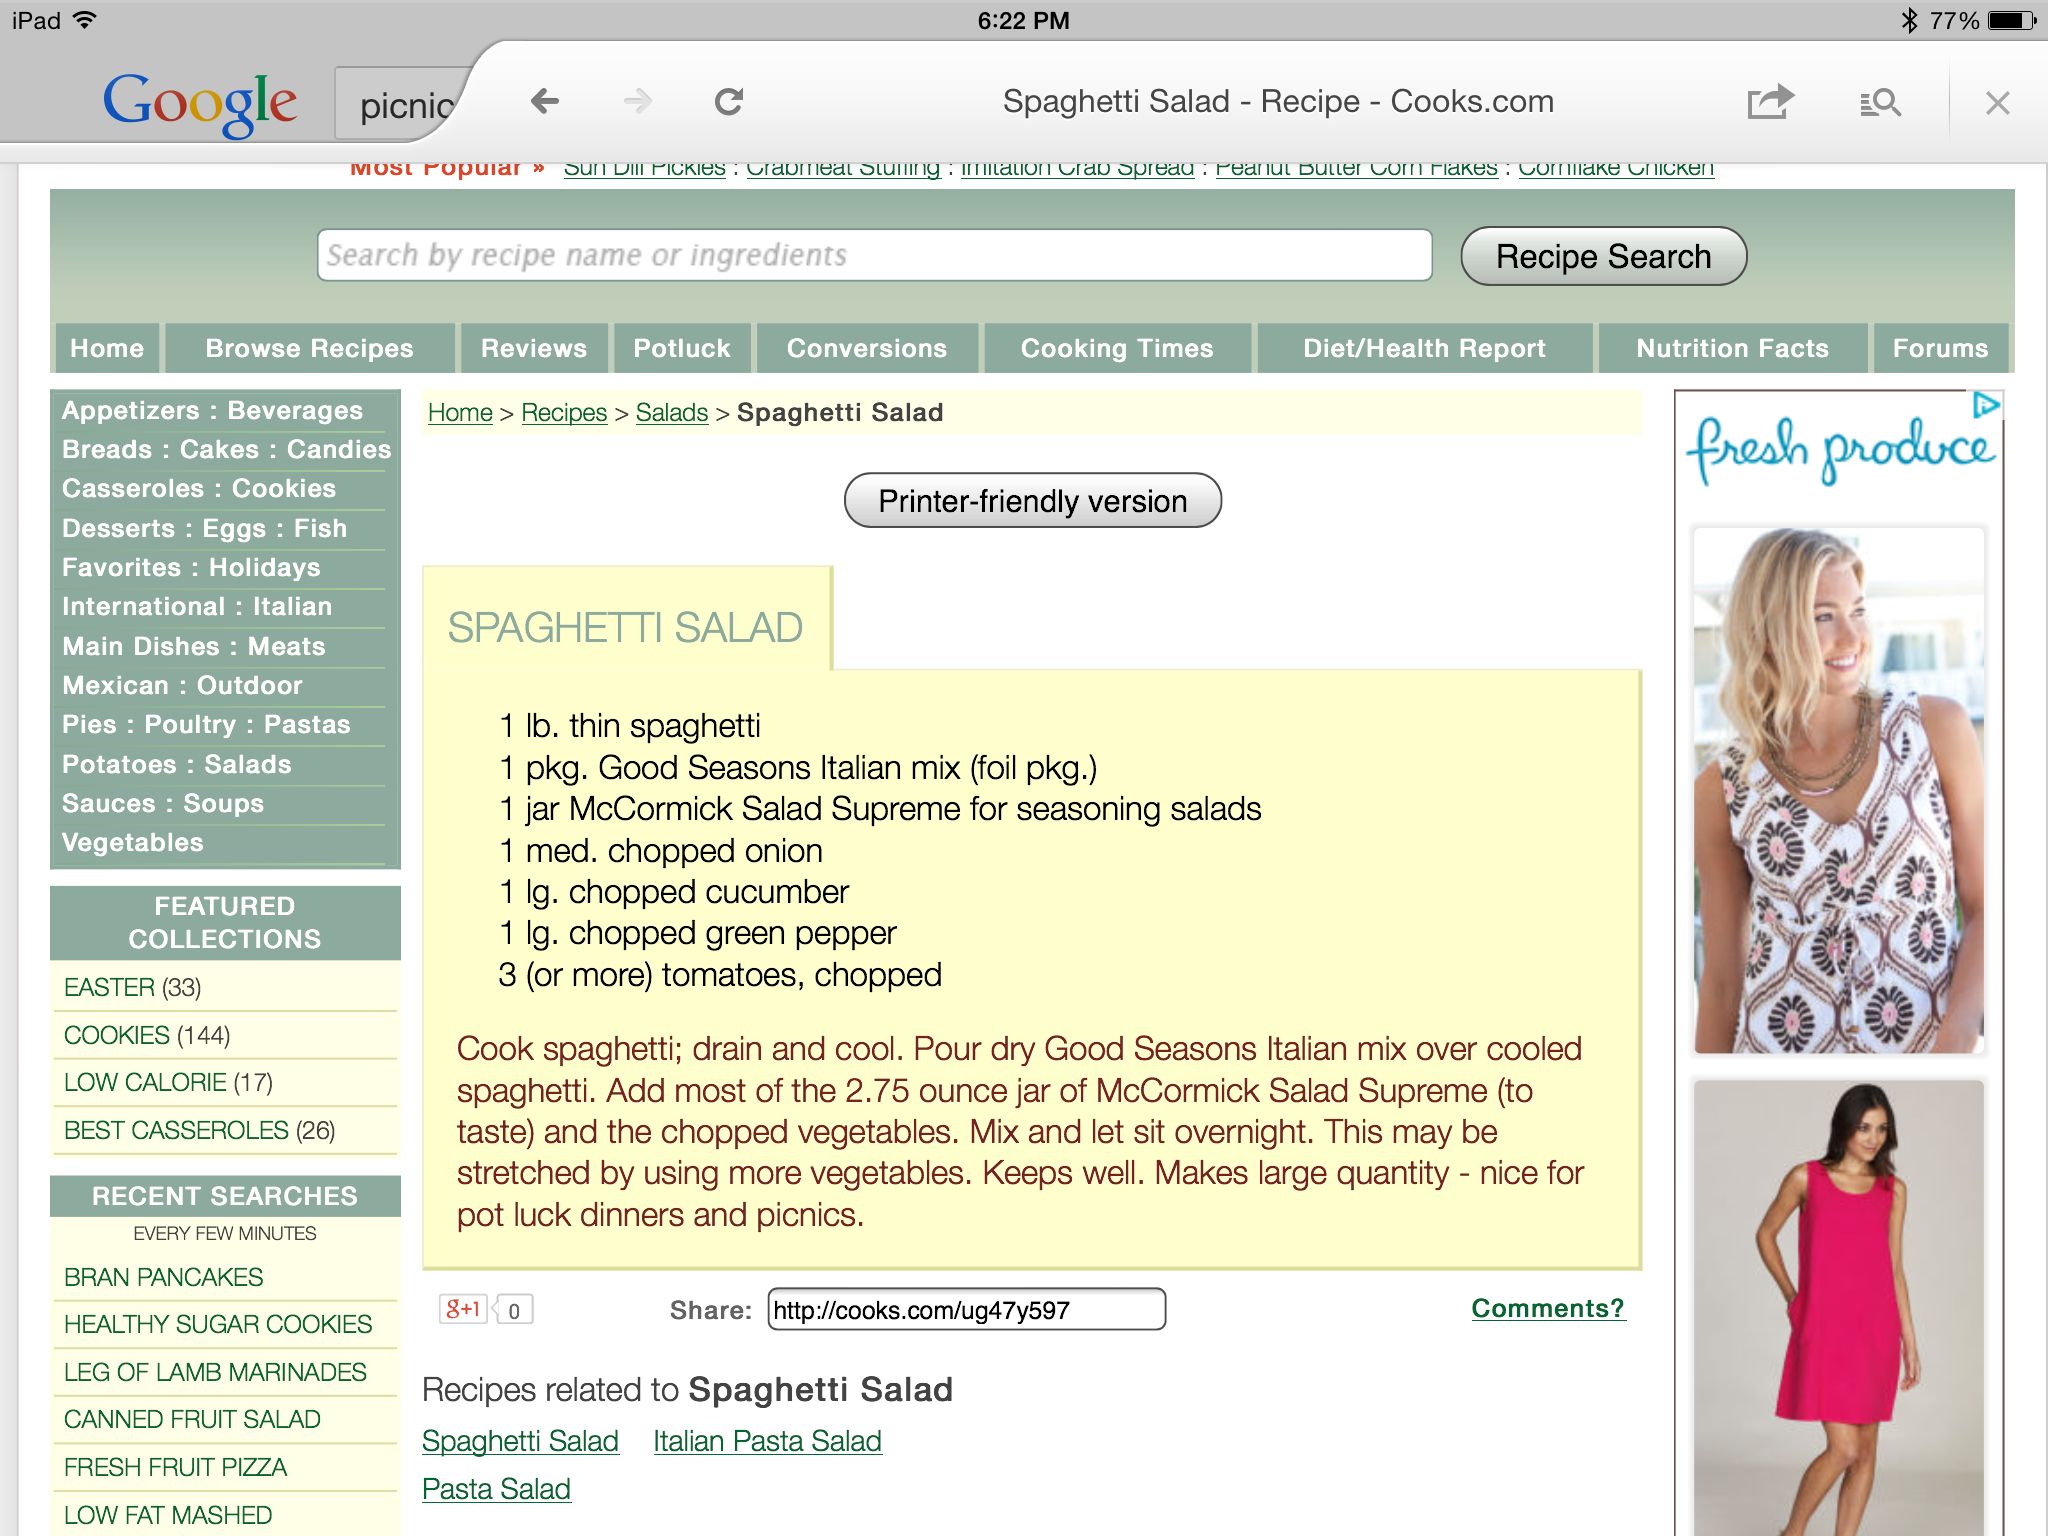
Task: Click the Recipe search input field
Action: click(872, 257)
